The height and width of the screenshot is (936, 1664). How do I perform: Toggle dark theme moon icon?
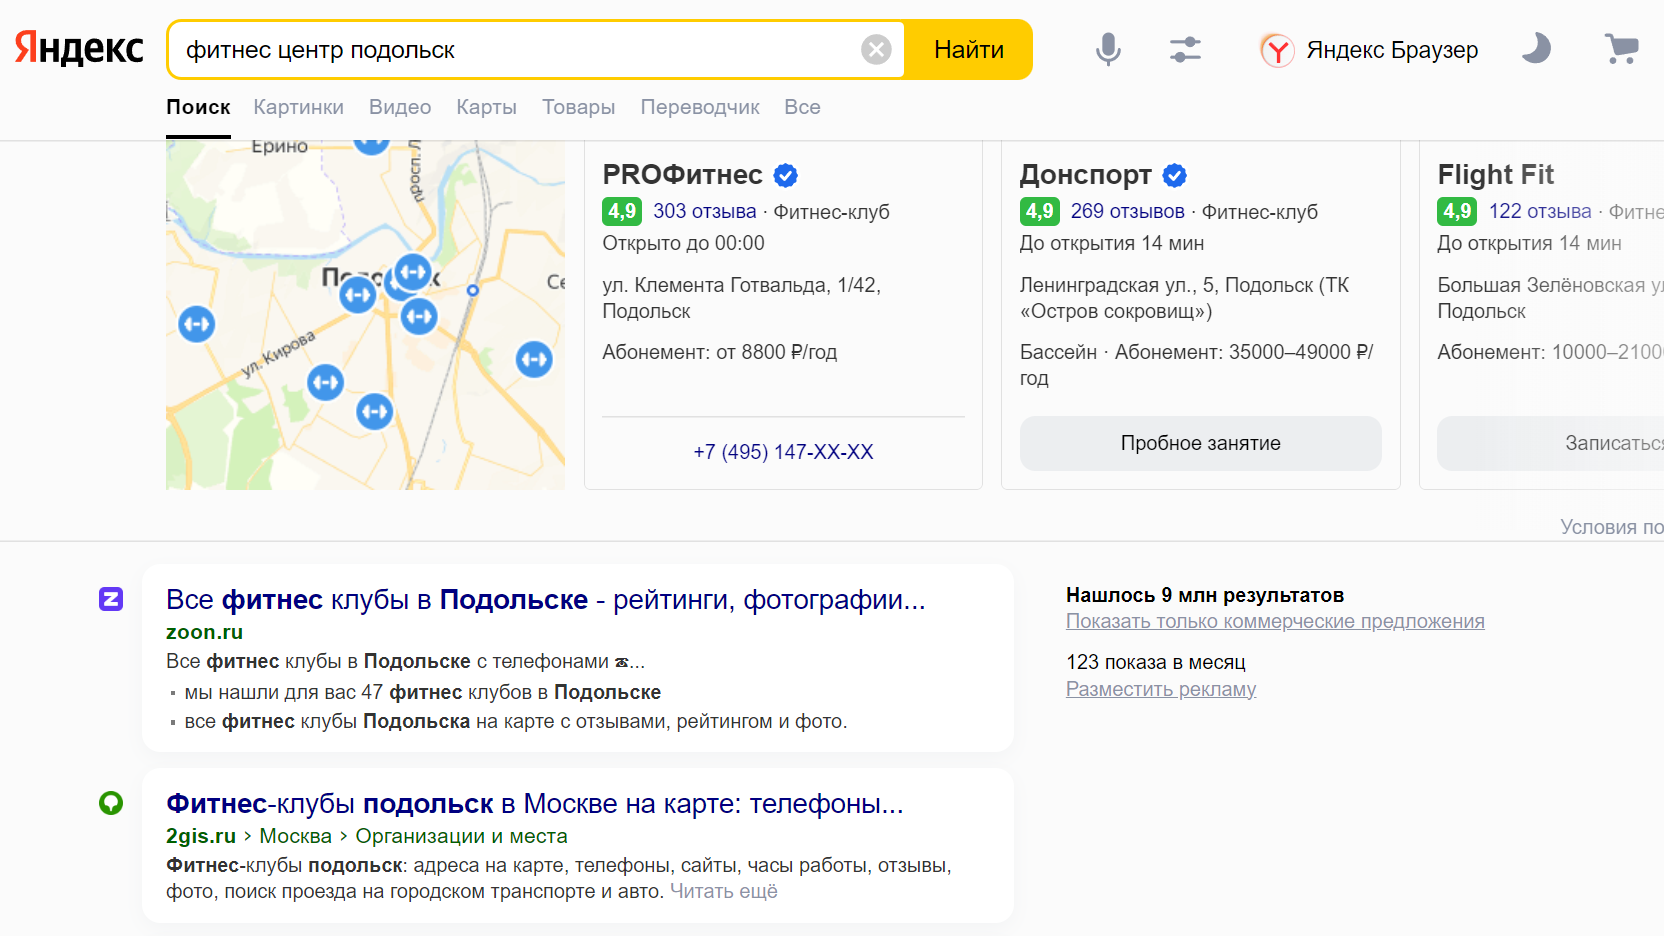tap(1536, 48)
